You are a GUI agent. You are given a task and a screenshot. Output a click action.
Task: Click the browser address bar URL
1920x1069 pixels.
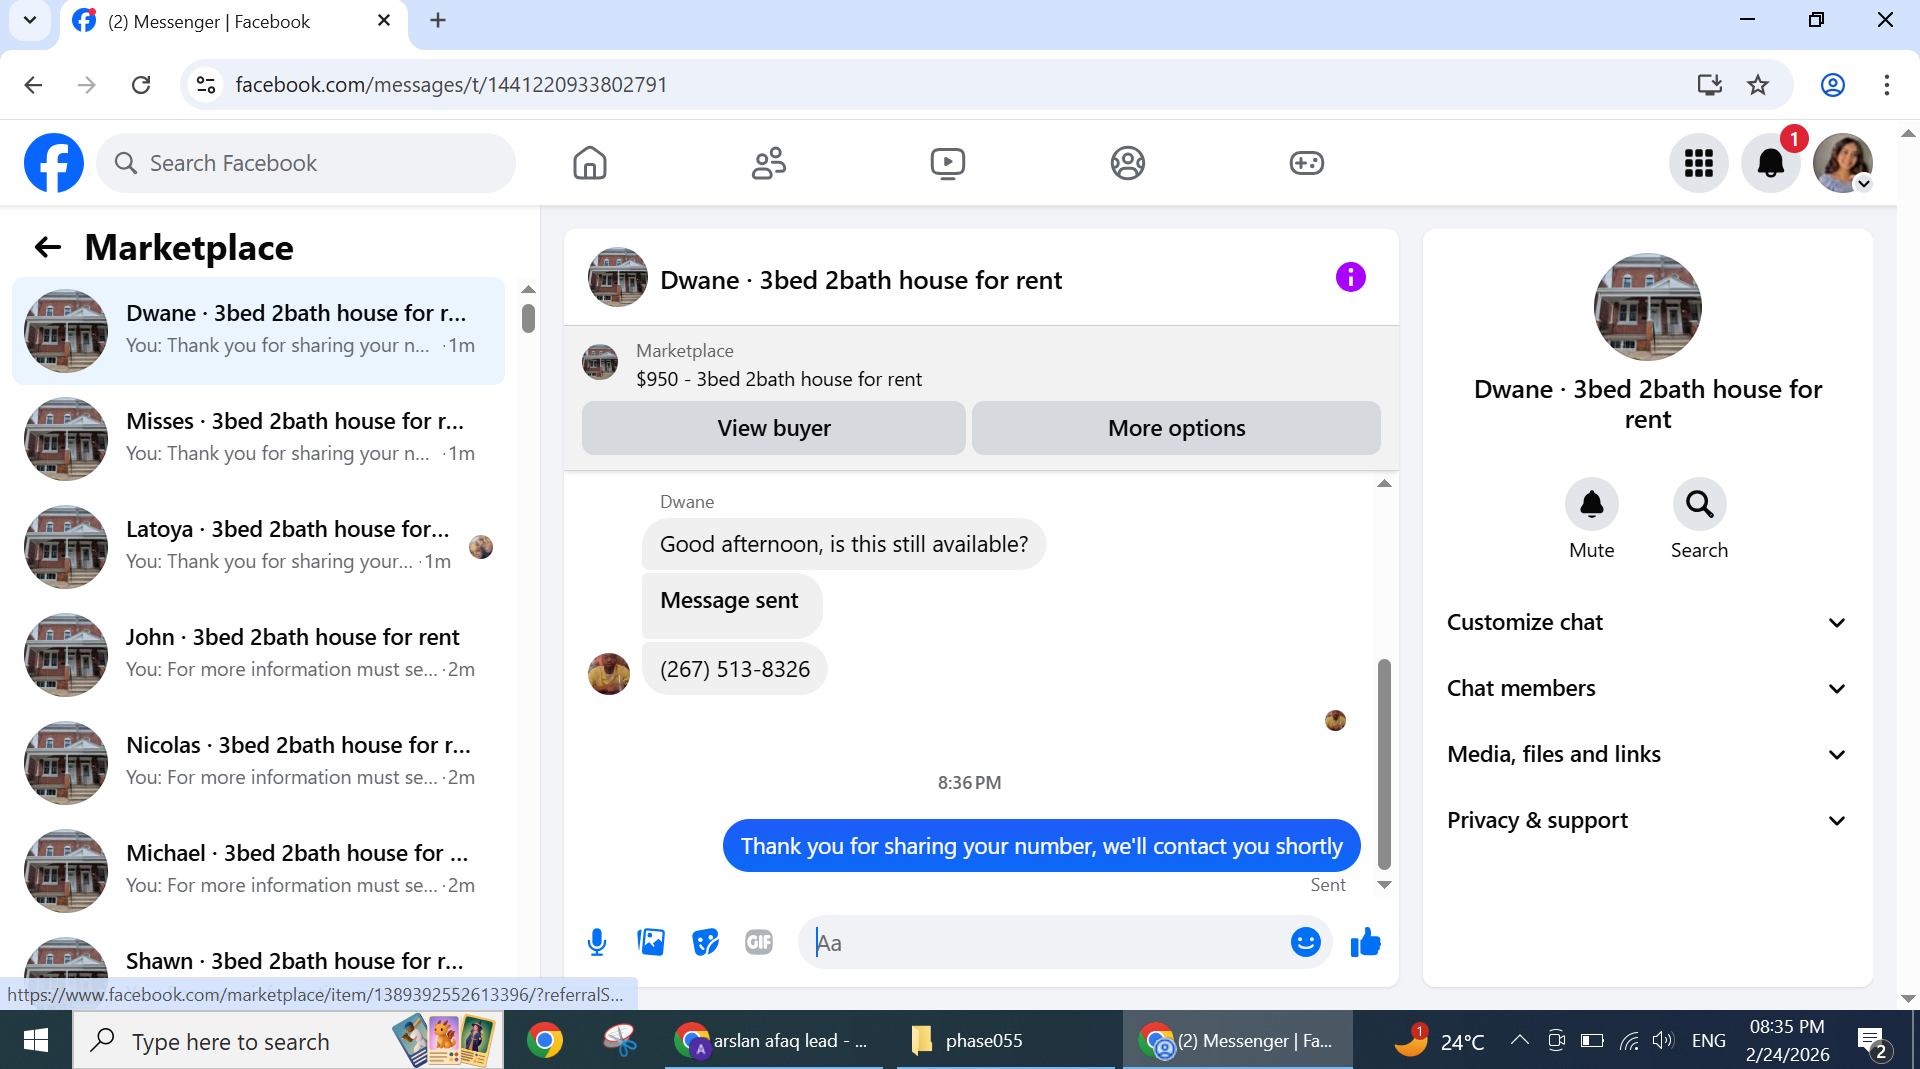pos(451,85)
